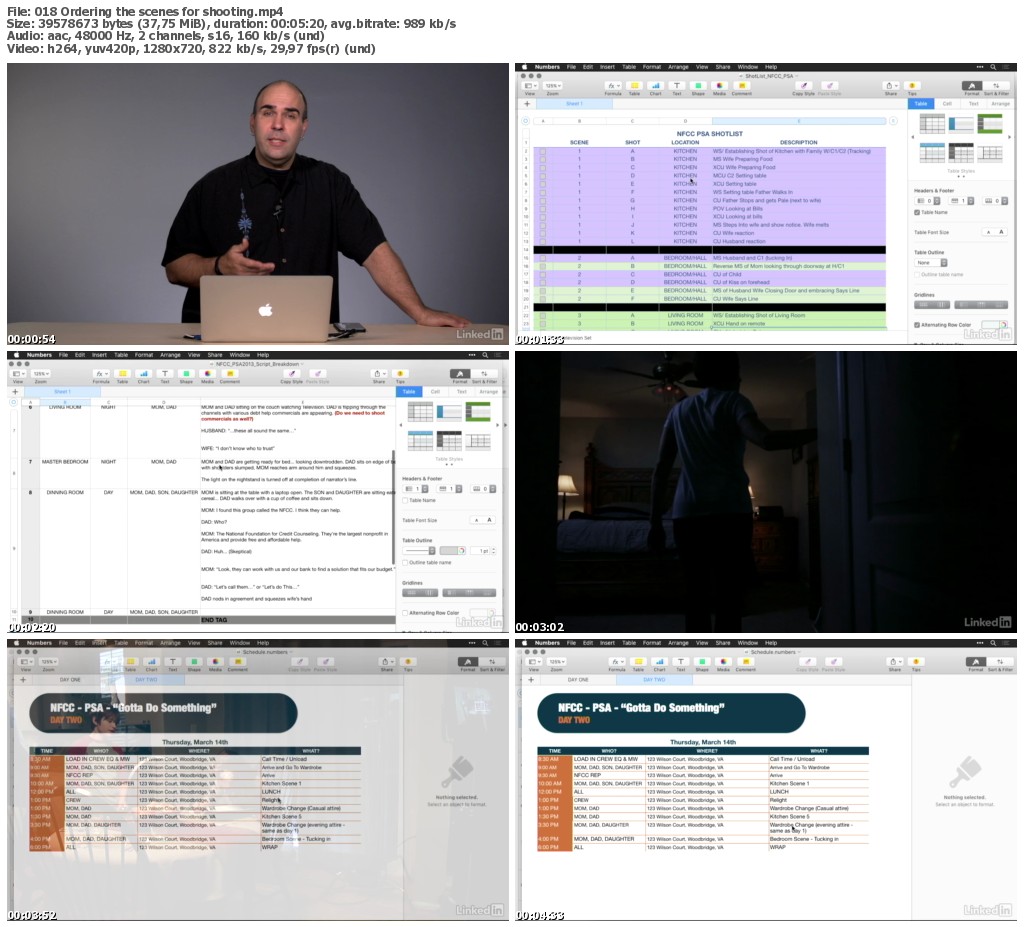
Task: Click green table style thumbnail in ShotList_NFCC_PSA inspector
Action: pyautogui.click(x=989, y=123)
